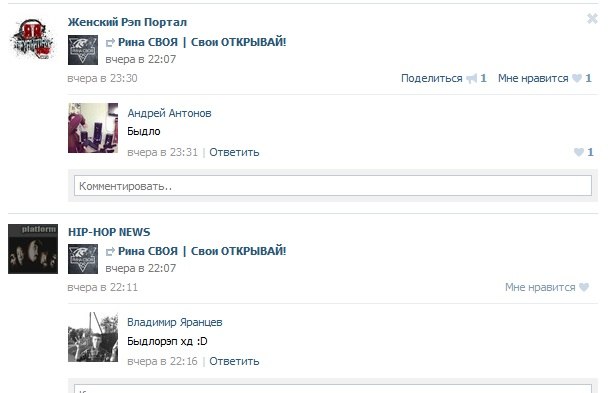Screen dimensions: 612x393
Task: Click Поделиться on the first post
Action: click(x=432, y=78)
